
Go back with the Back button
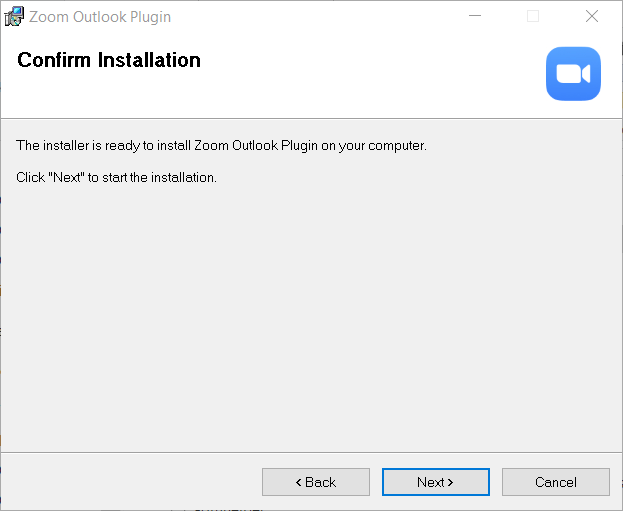[315, 482]
